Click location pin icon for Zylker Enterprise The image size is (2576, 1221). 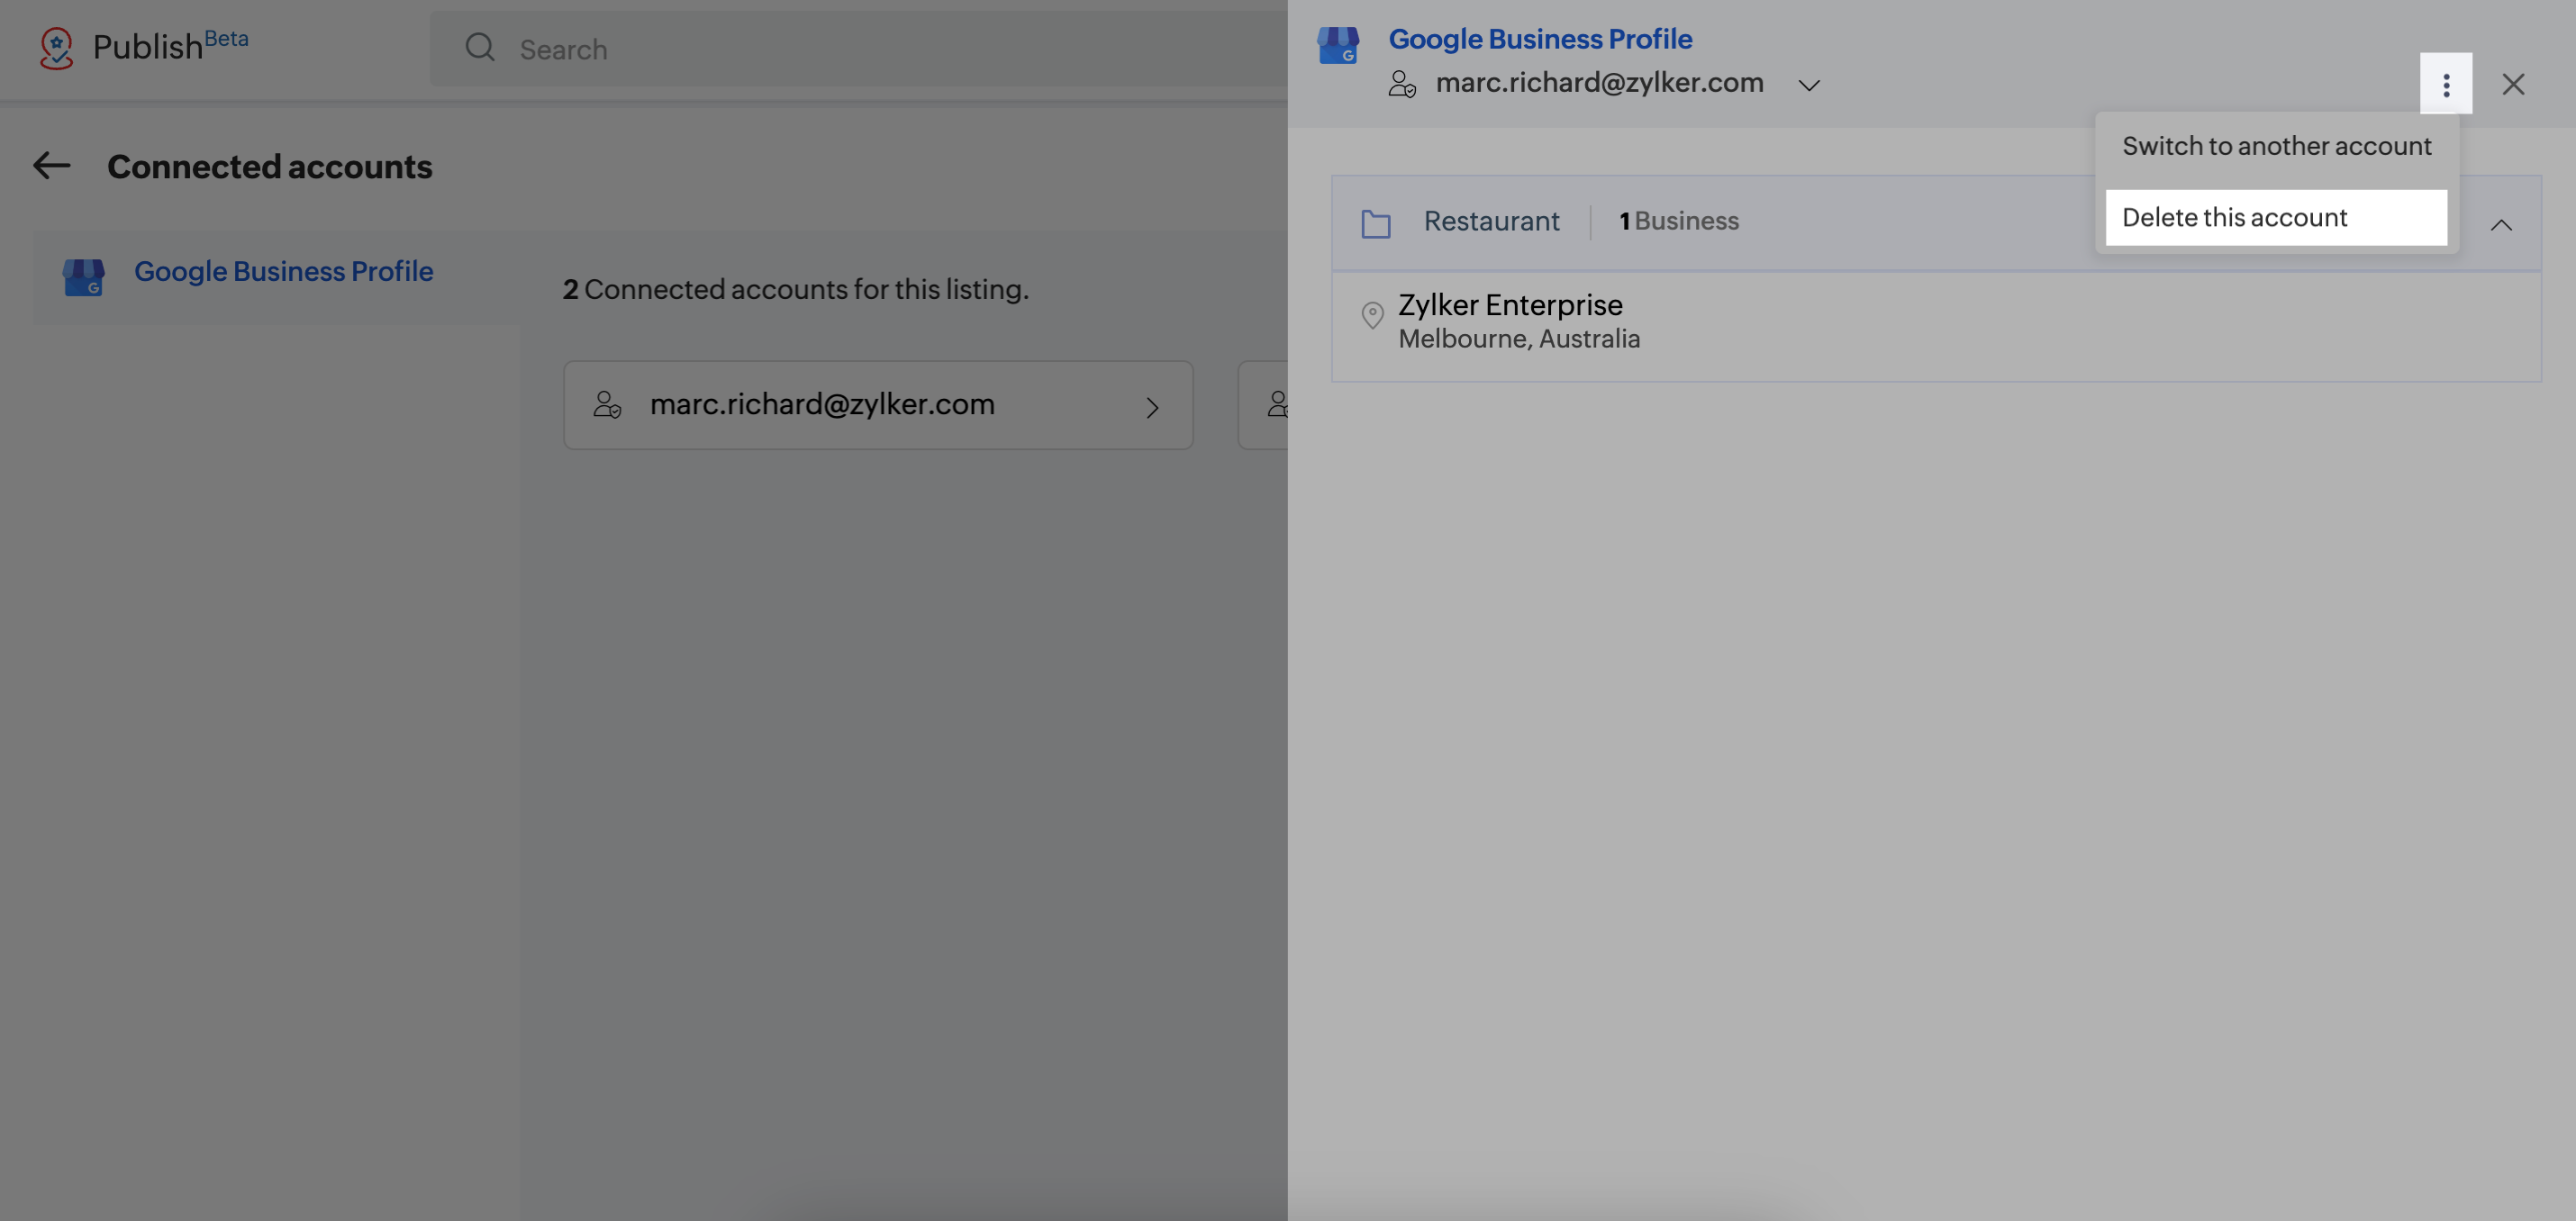tap(1372, 315)
